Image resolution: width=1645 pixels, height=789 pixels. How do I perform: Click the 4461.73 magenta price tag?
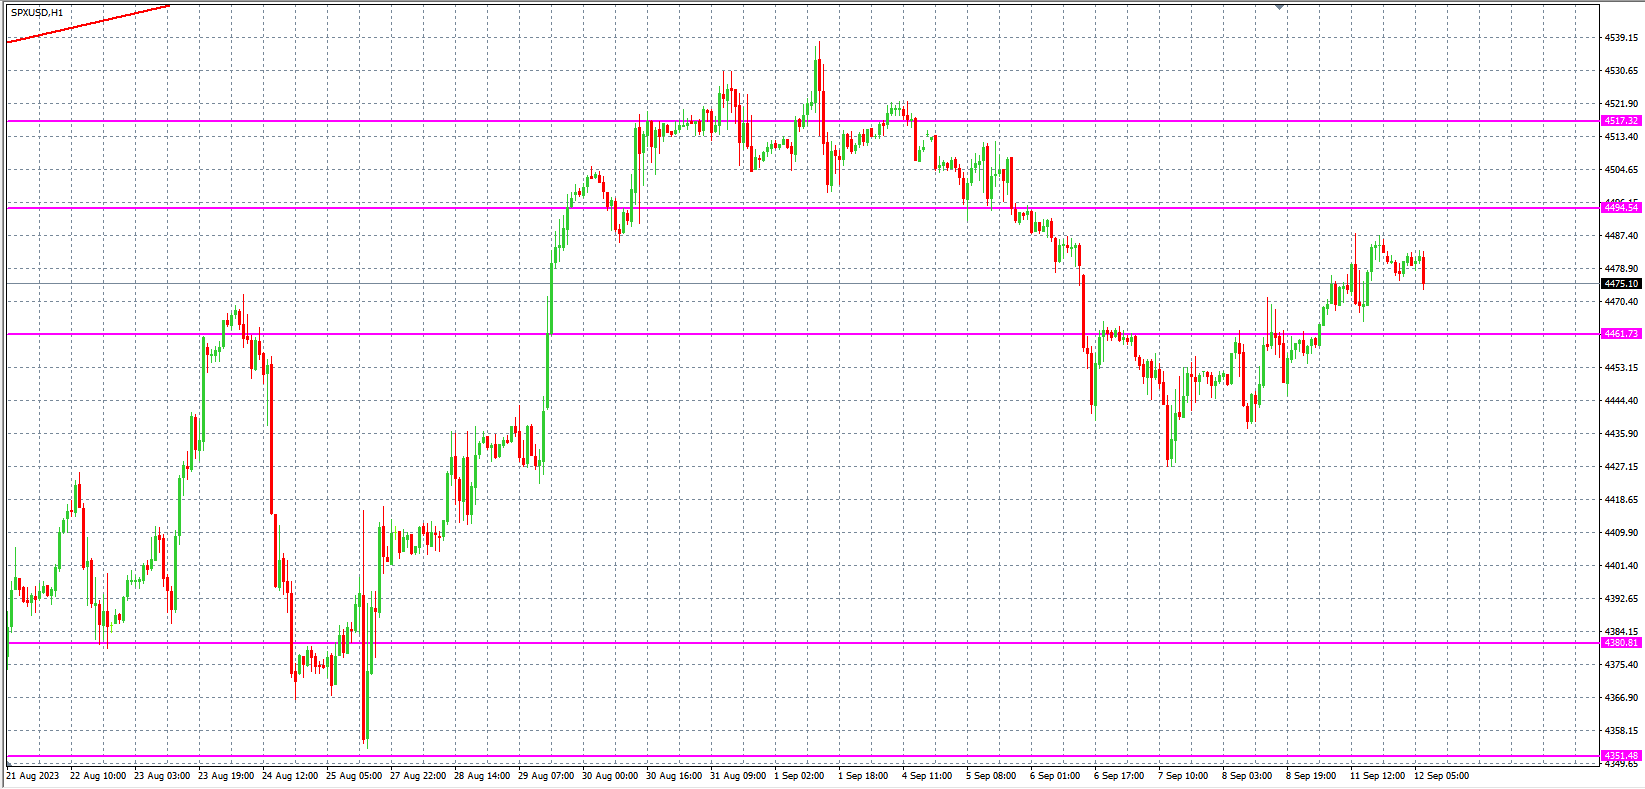pos(1620,334)
